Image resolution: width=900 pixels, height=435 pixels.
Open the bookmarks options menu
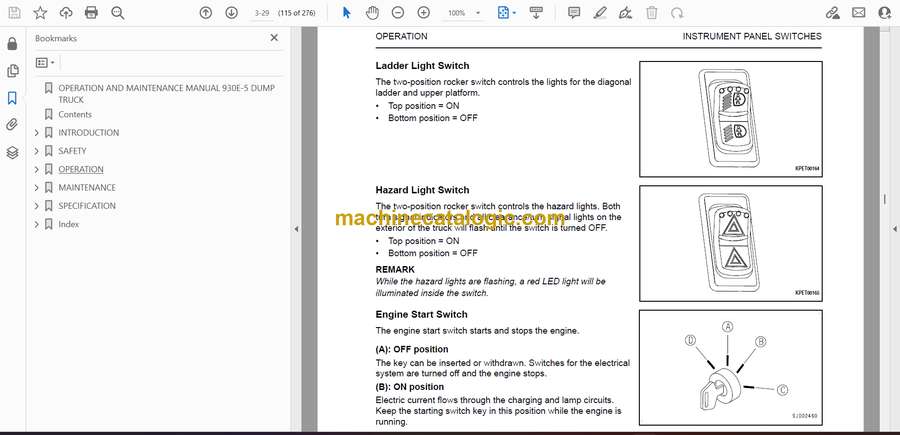[x=45, y=63]
